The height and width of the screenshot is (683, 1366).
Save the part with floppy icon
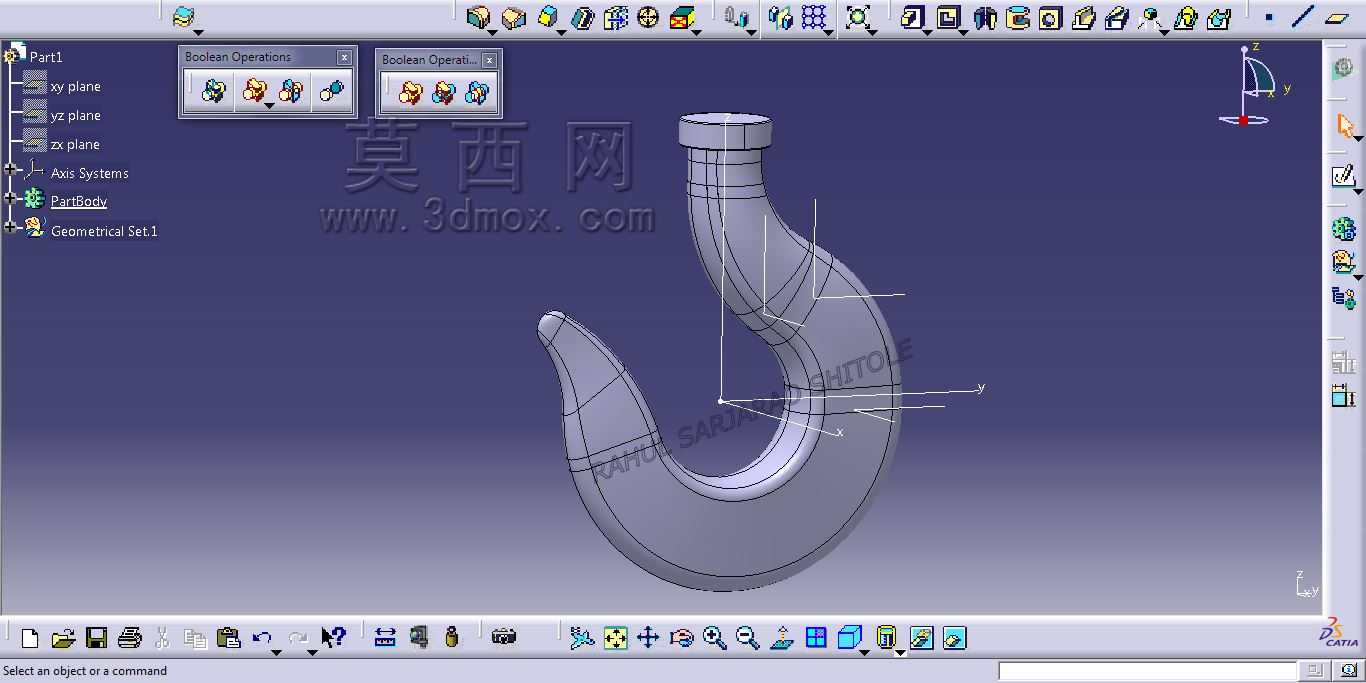pos(96,637)
